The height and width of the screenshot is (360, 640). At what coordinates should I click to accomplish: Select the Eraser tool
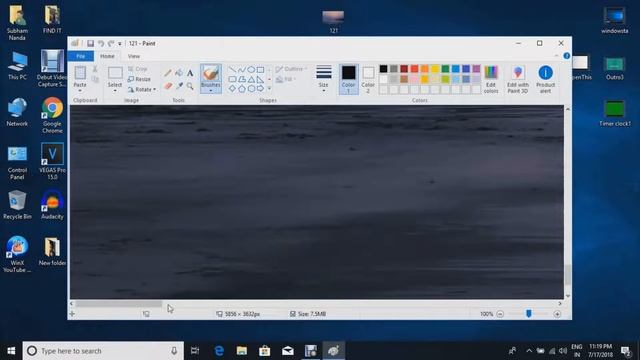click(x=168, y=86)
